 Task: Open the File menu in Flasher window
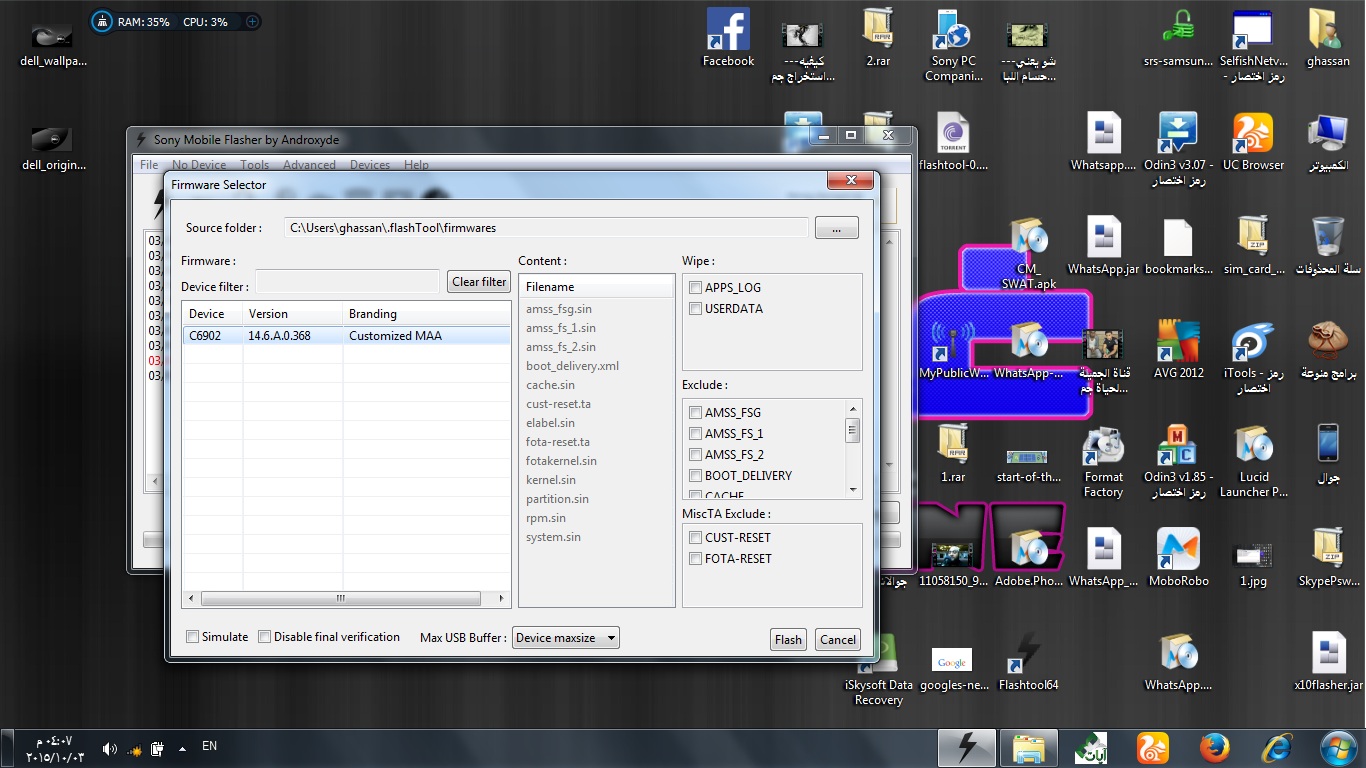tap(149, 165)
